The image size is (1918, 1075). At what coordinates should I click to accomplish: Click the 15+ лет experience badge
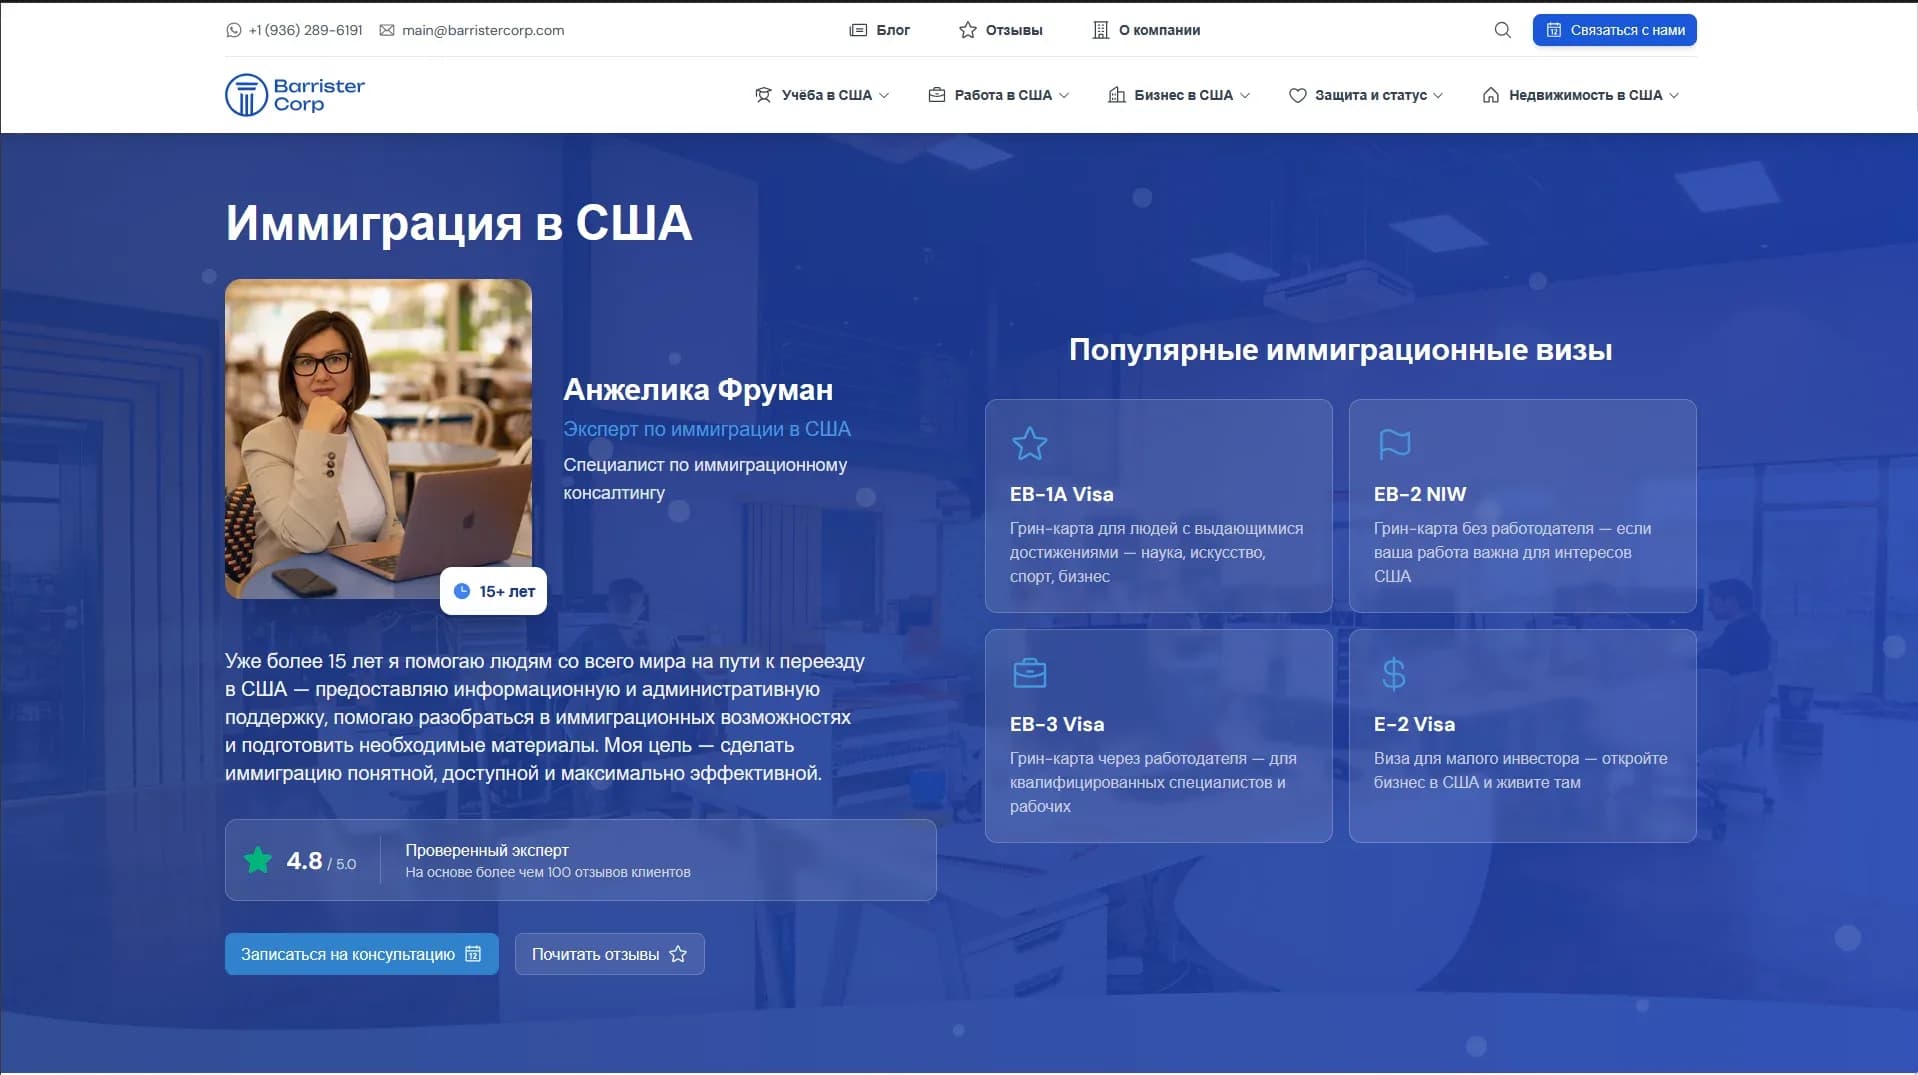click(493, 591)
